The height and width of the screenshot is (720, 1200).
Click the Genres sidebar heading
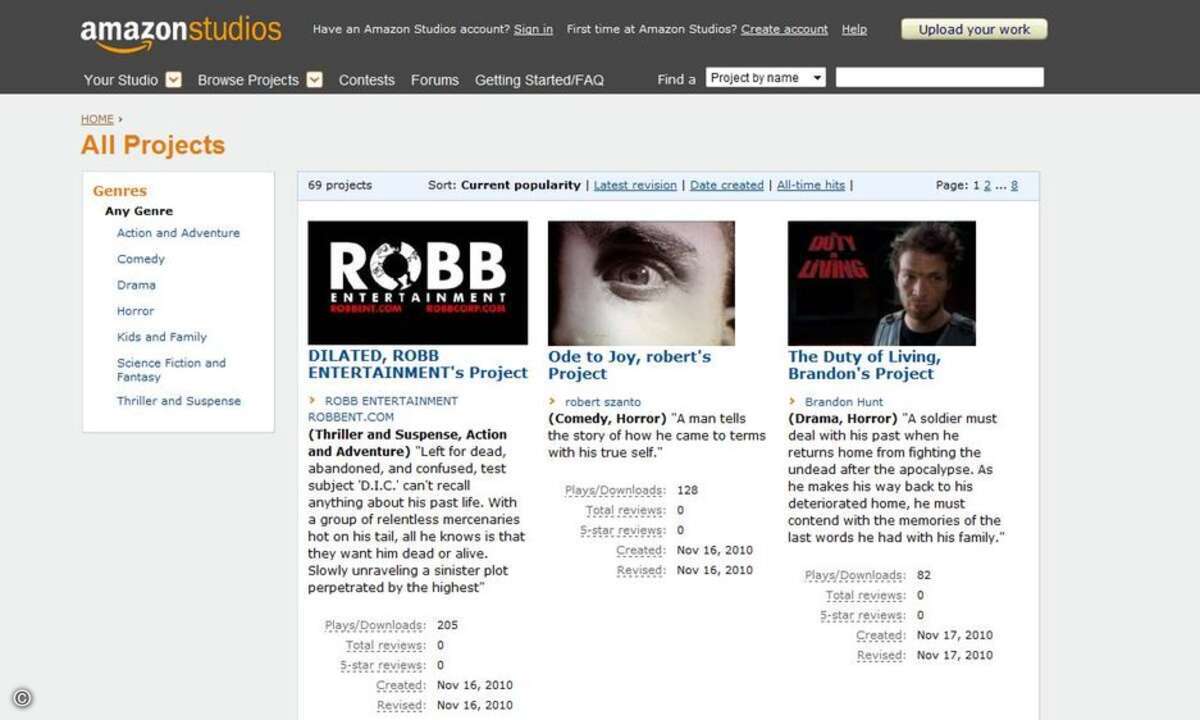pyautogui.click(x=120, y=190)
